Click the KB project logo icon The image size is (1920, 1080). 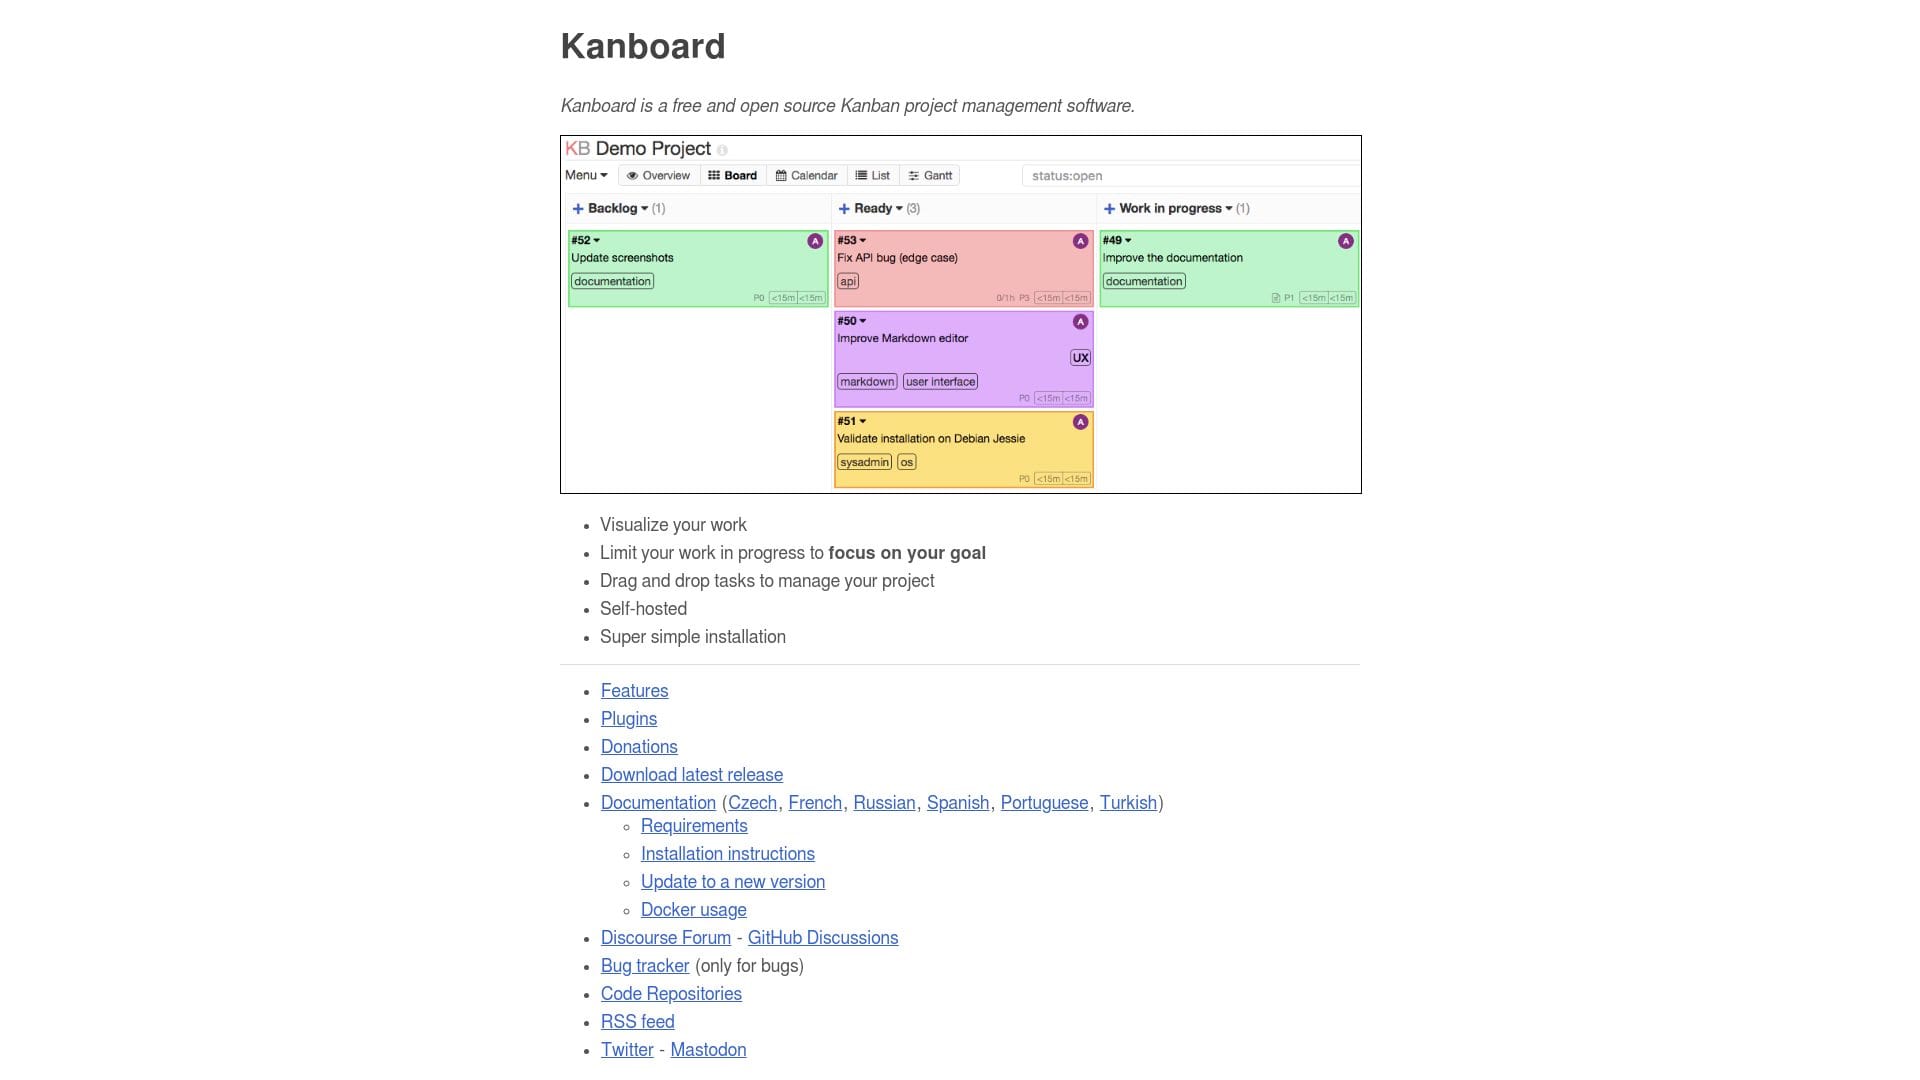point(578,148)
